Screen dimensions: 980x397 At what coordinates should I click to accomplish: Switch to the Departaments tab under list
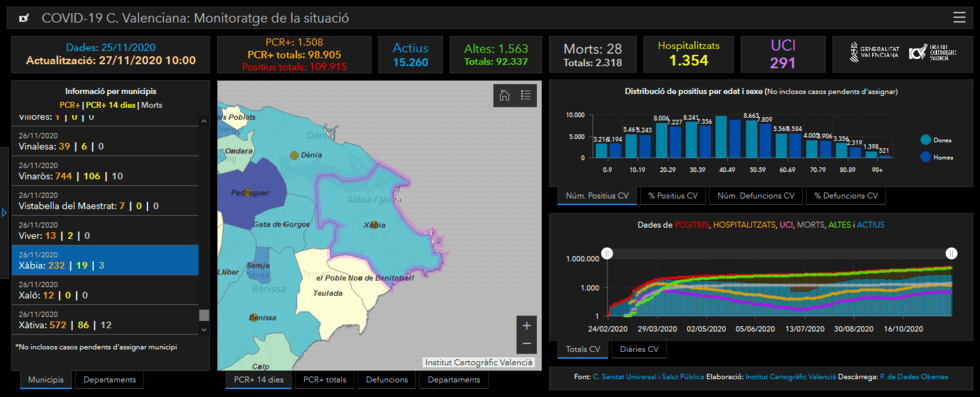point(110,379)
